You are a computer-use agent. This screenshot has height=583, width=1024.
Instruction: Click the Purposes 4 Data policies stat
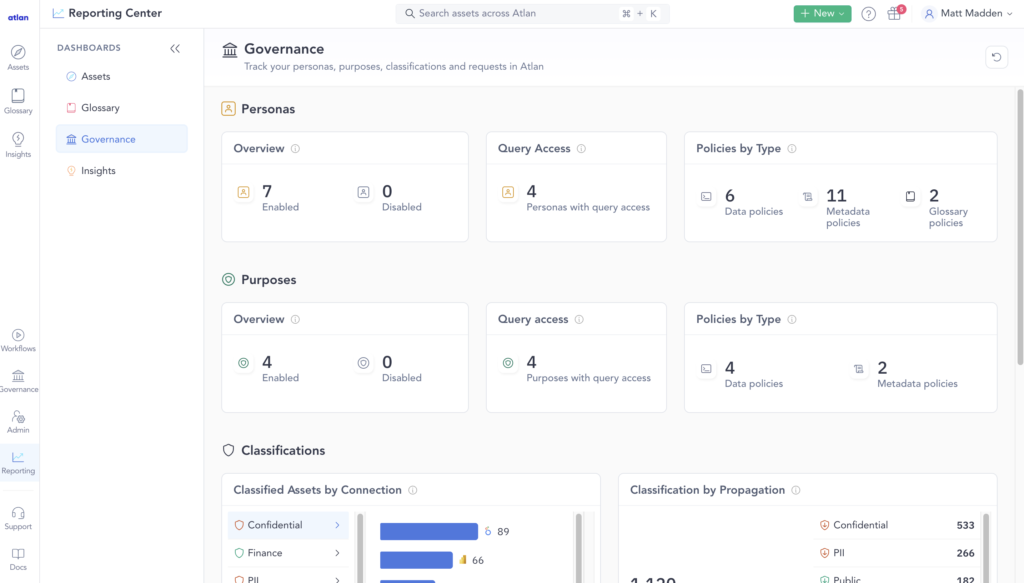(741, 374)
